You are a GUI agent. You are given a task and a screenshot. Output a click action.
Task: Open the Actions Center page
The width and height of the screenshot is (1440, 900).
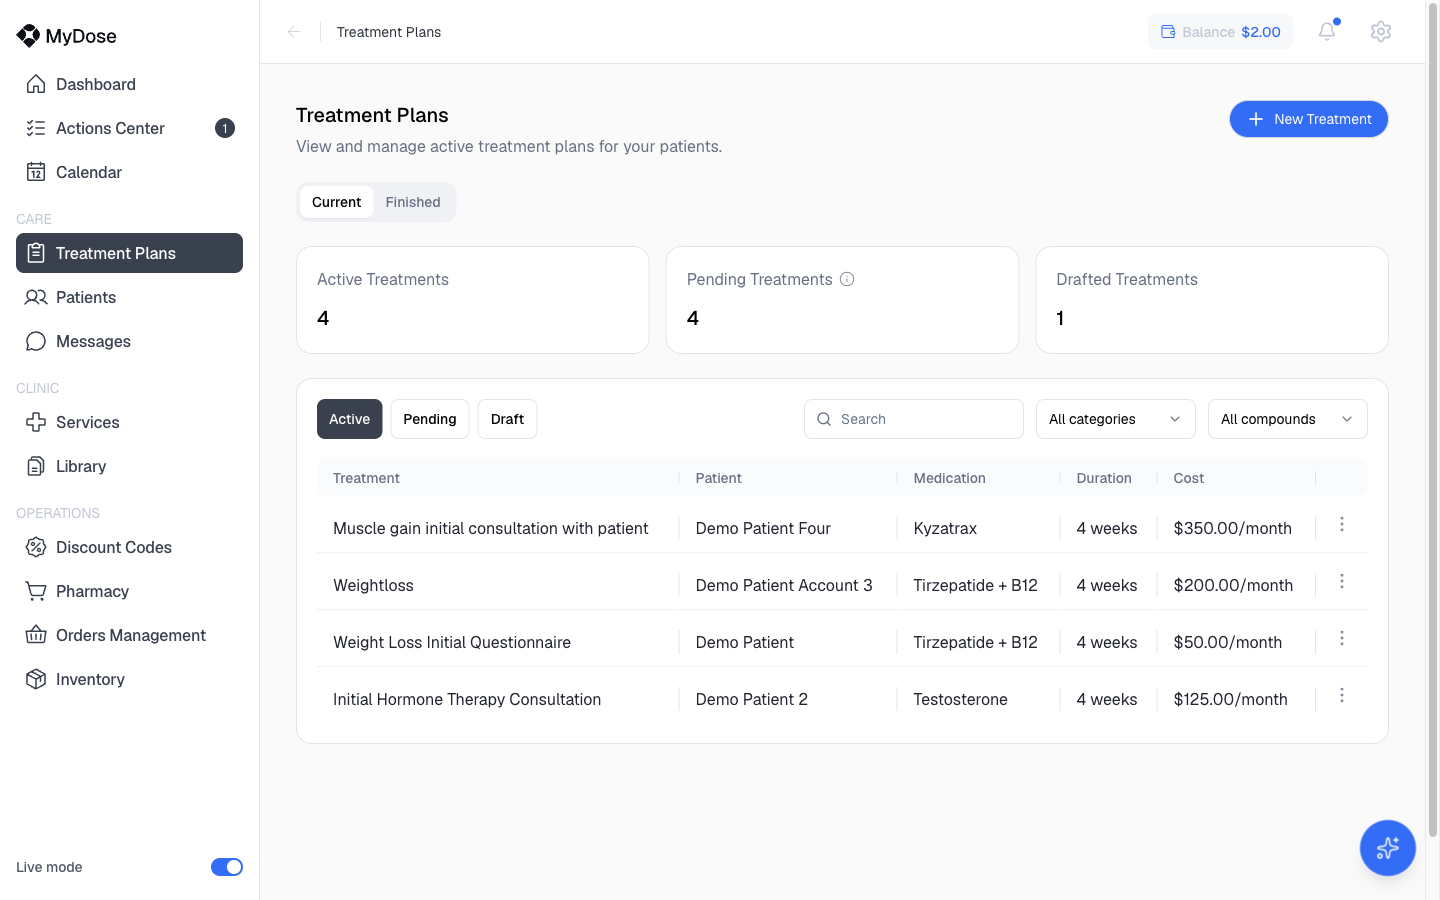click(129, 128)
